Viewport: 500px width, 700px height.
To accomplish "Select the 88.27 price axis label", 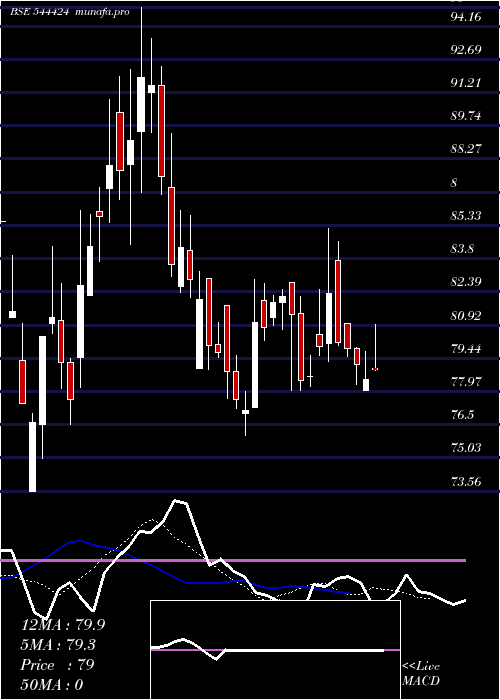I will point(466,149).
